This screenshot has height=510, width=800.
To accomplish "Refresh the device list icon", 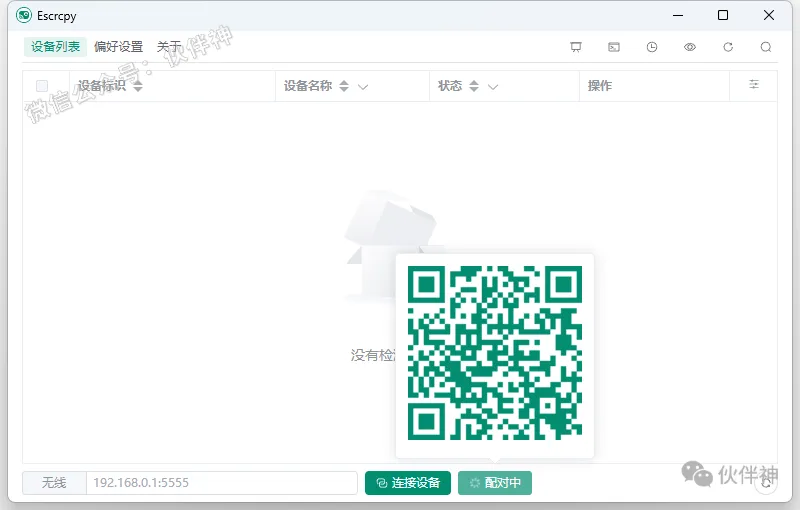I will (x=728, y=47).
